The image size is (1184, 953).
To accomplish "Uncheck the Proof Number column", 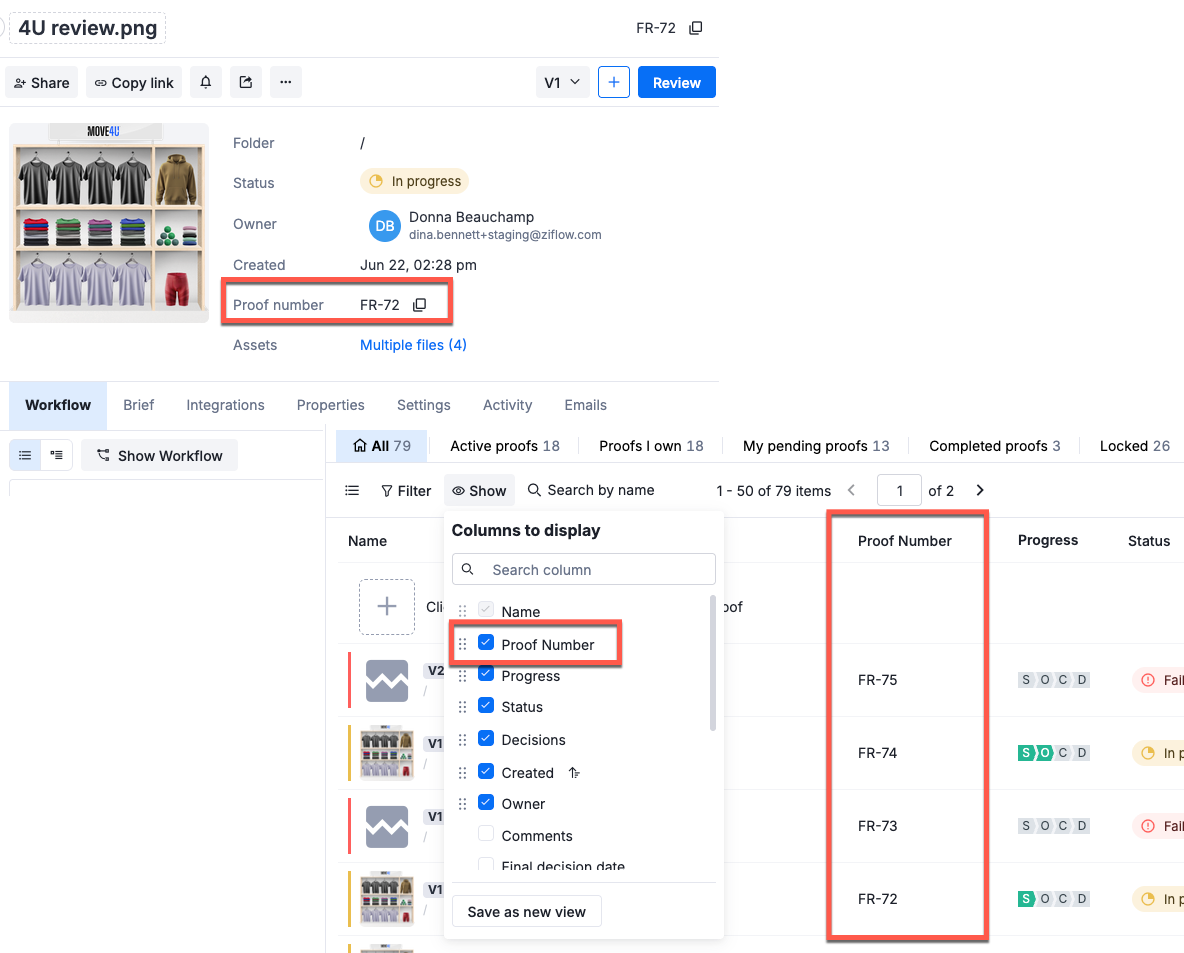I will coord(486,643).
